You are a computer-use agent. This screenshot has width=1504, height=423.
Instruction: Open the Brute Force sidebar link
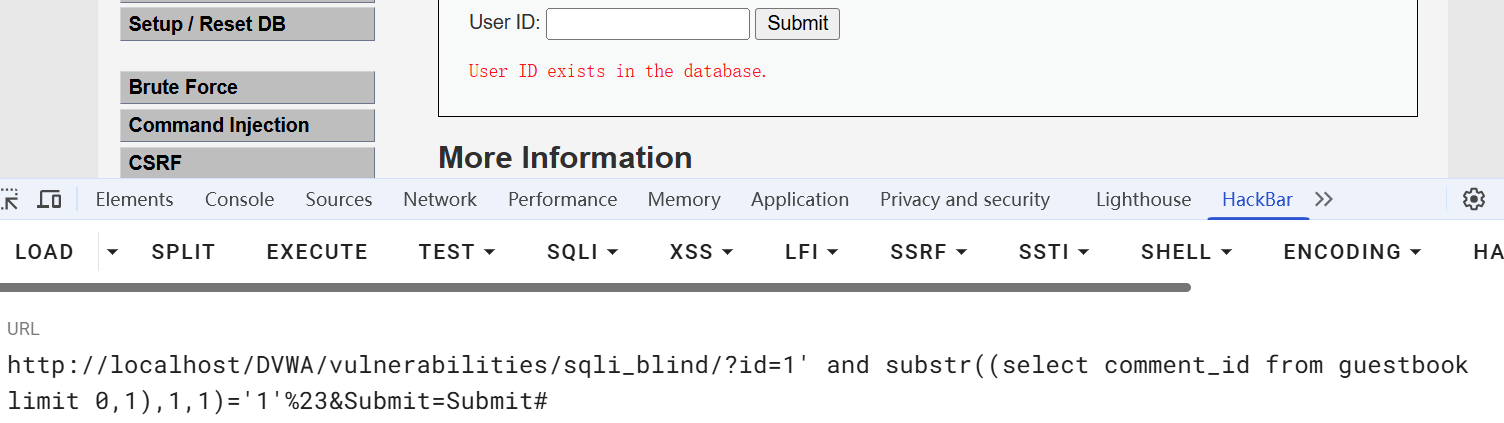[247, 87]
